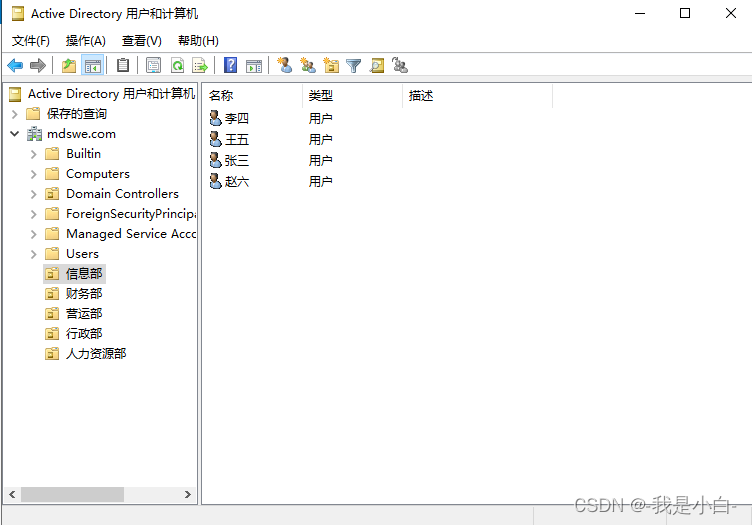Expand the Builtin container

click(x=34, y=154)
